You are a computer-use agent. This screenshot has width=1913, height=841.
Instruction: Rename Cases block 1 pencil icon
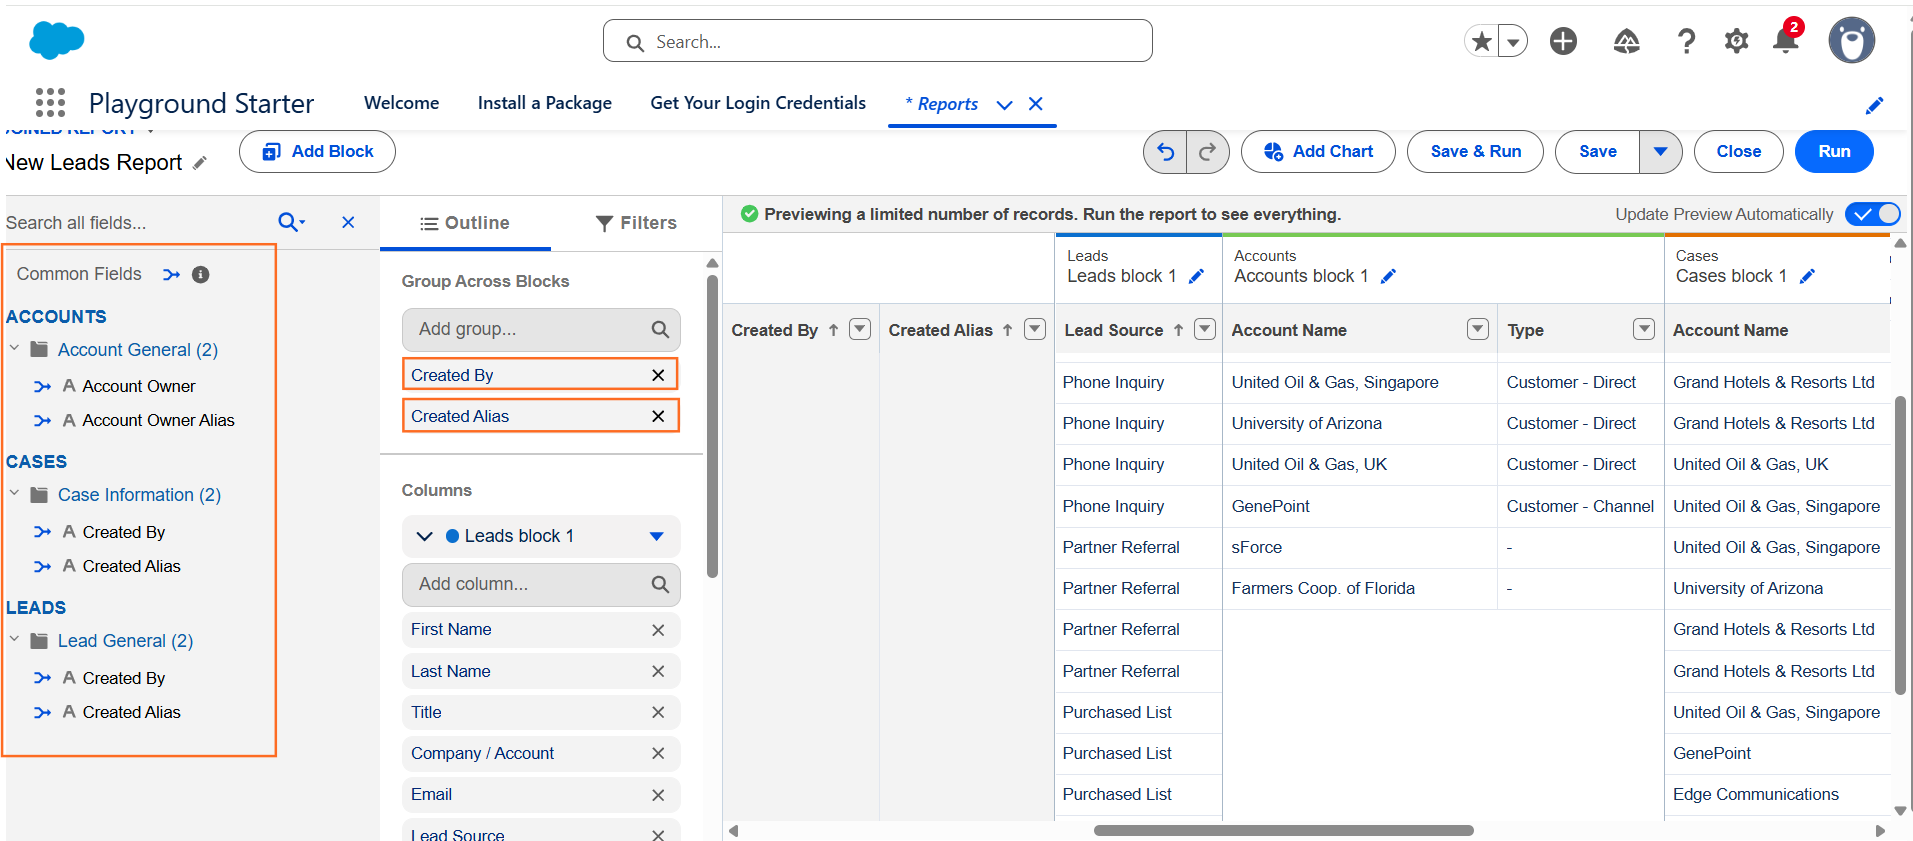[1807, 277]
